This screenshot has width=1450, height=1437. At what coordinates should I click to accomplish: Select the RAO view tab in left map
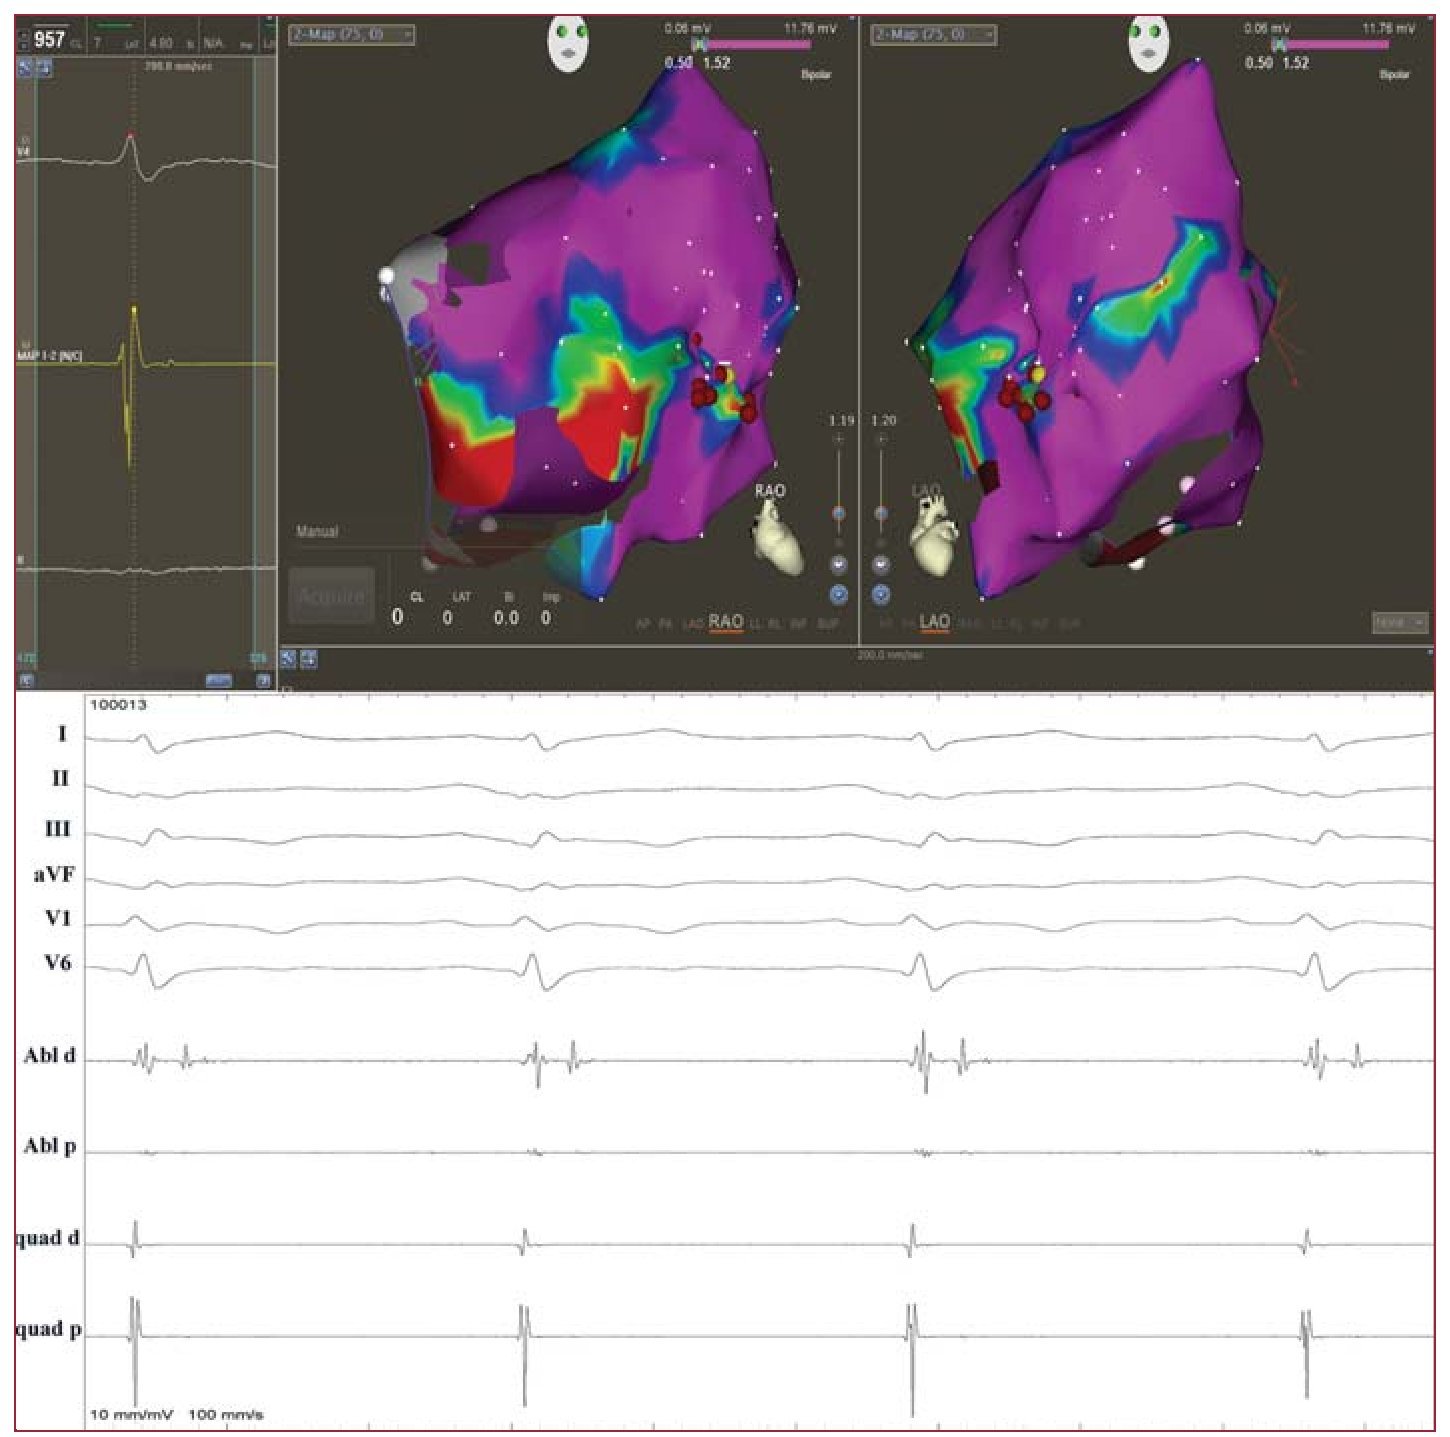coord(725,622)
